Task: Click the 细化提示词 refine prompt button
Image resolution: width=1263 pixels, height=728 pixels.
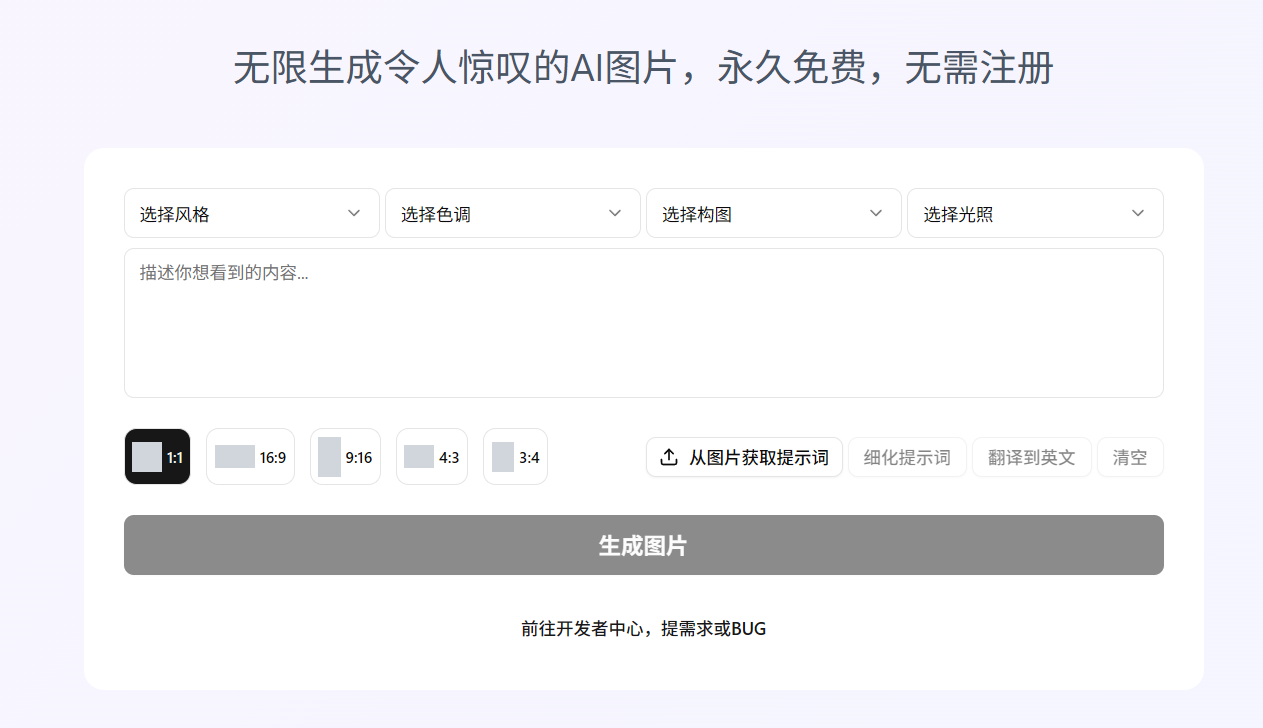Action: 907,456
